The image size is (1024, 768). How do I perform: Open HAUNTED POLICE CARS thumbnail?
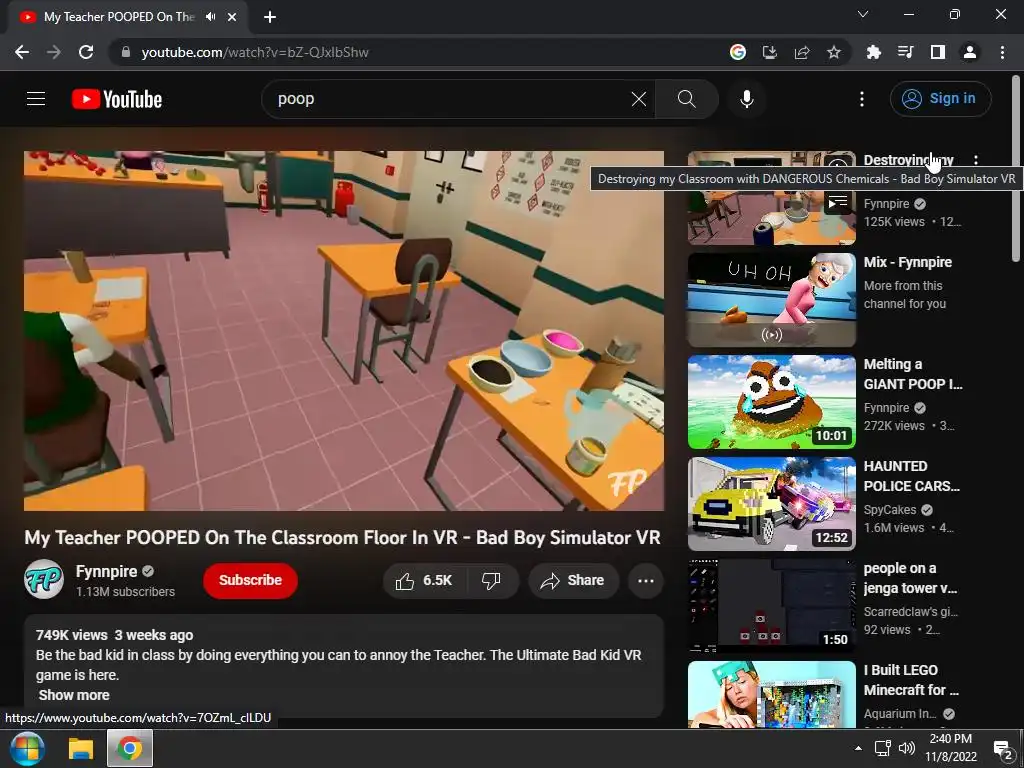(x=771, y=504)
